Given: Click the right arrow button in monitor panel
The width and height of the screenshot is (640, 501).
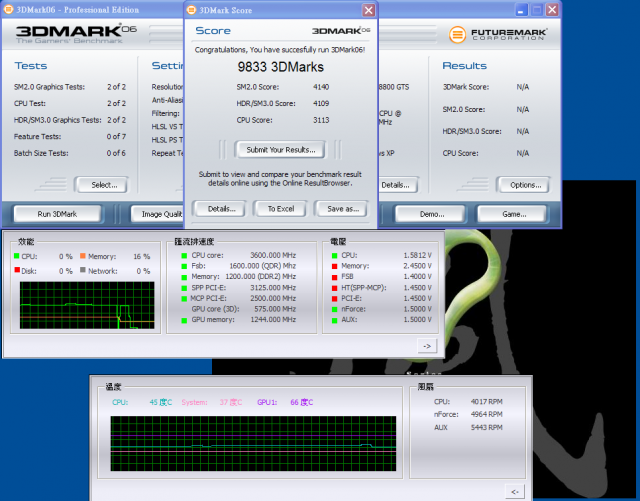Looking at the screenshot, I should point(427,346).
